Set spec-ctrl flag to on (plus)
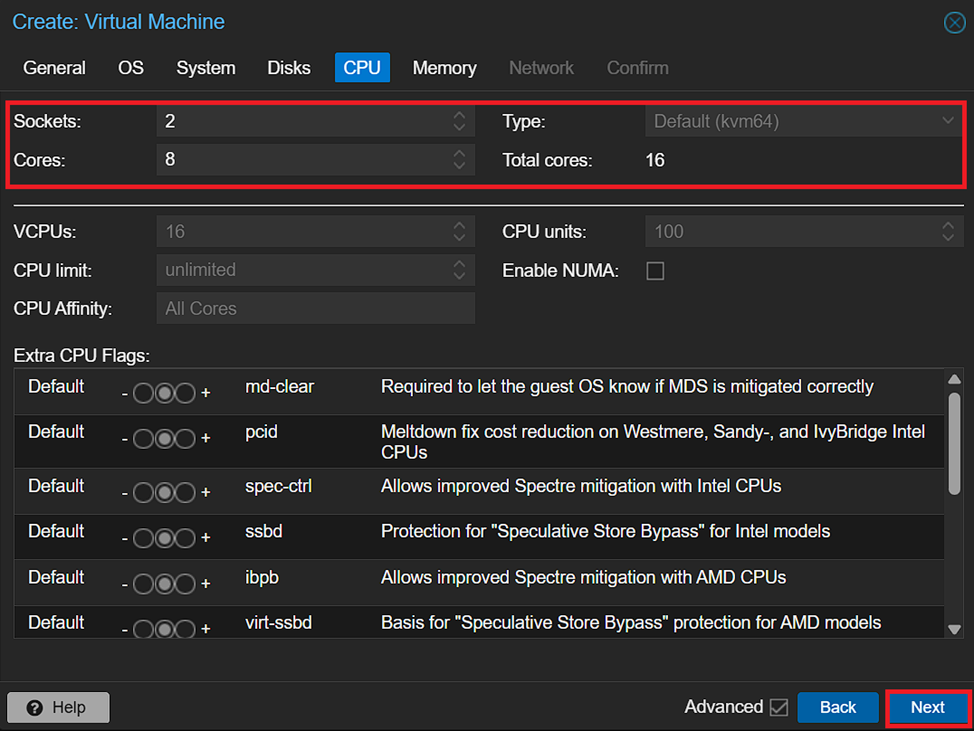 [x=185, y=492]
